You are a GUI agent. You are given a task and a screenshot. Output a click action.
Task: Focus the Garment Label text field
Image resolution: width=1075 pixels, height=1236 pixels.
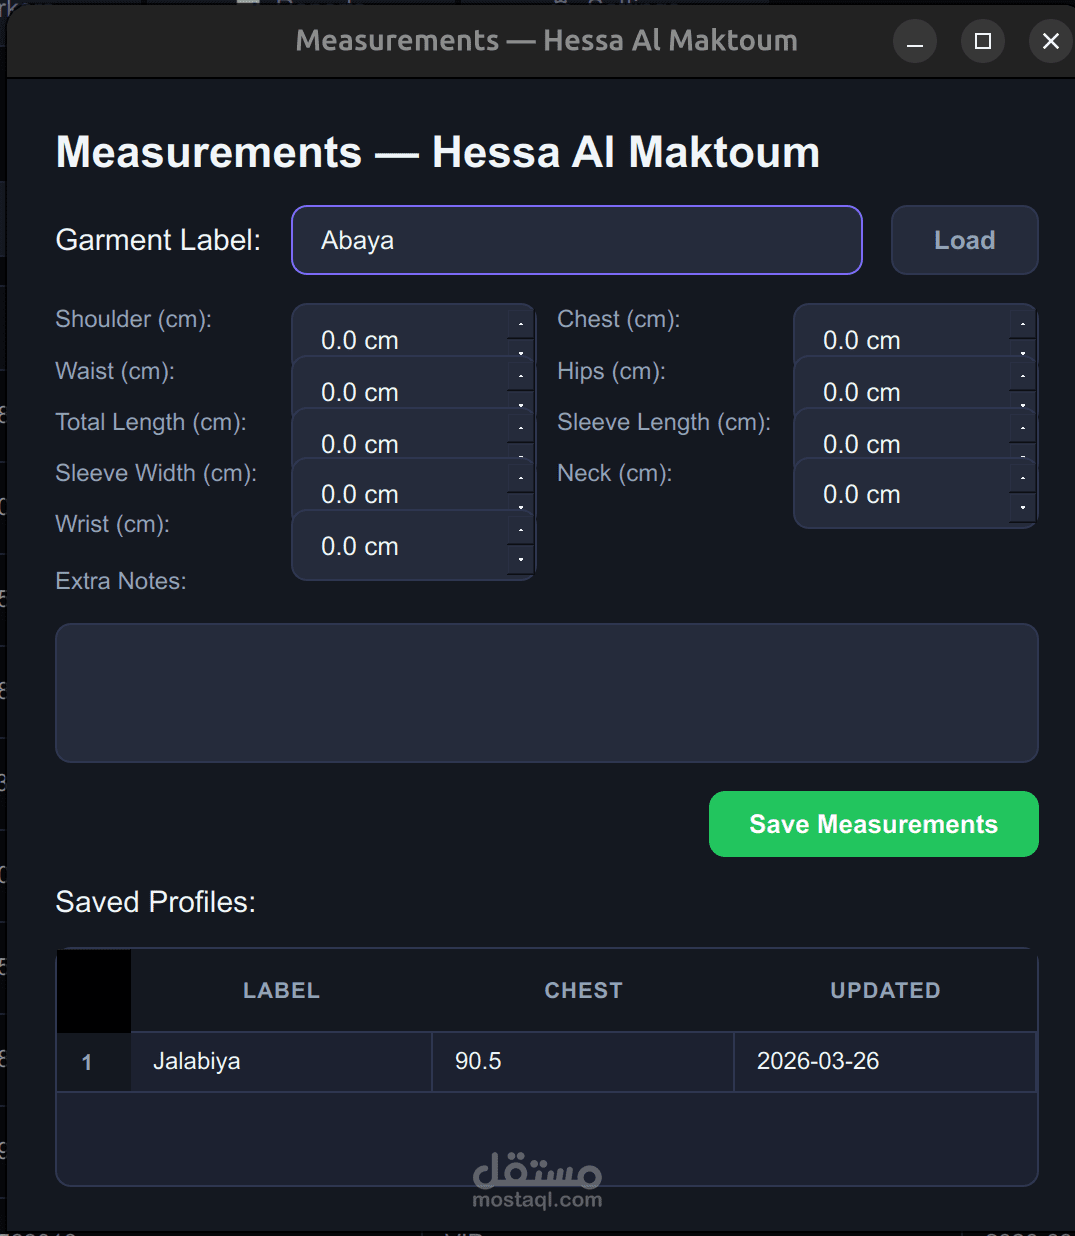[x=576, y=240]
